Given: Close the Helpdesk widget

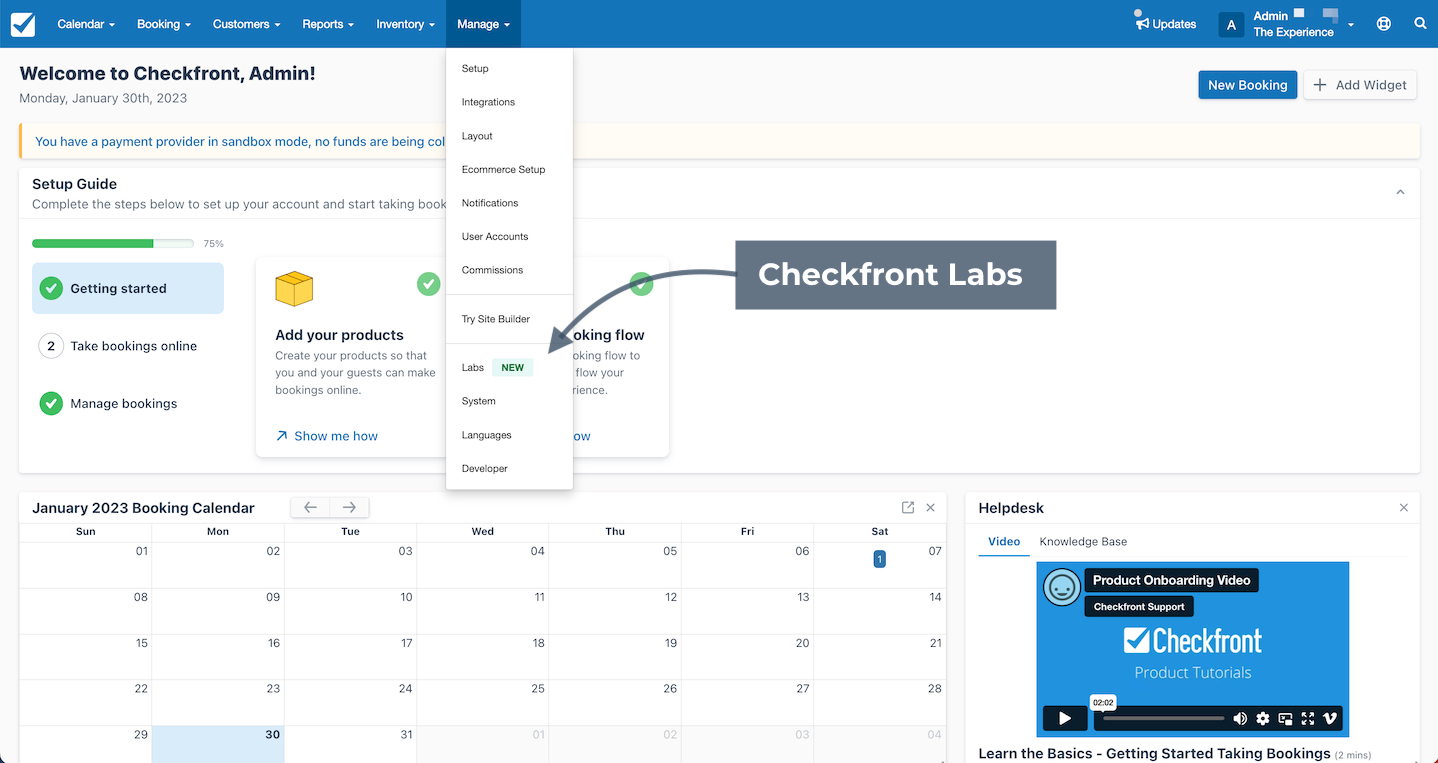Looking at the screenshot, I should pyautogui.click(x=1404, y=508).
